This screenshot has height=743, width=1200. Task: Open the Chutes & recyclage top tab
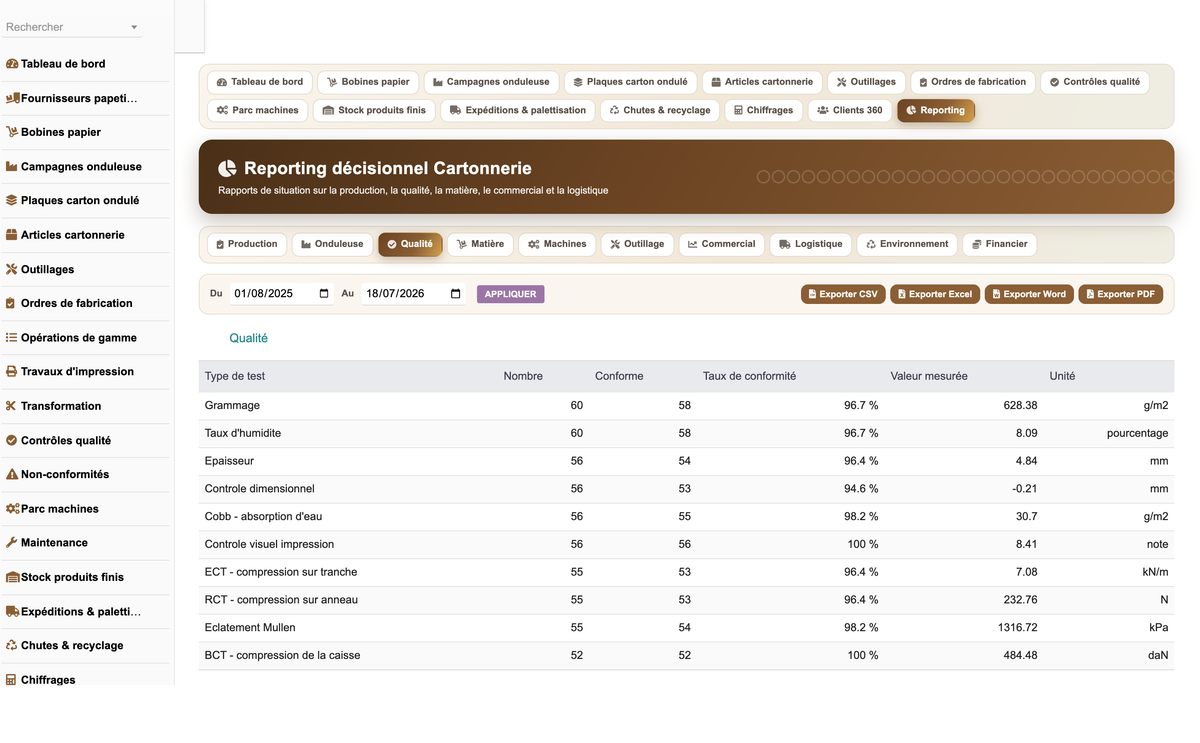pos(660,110)
